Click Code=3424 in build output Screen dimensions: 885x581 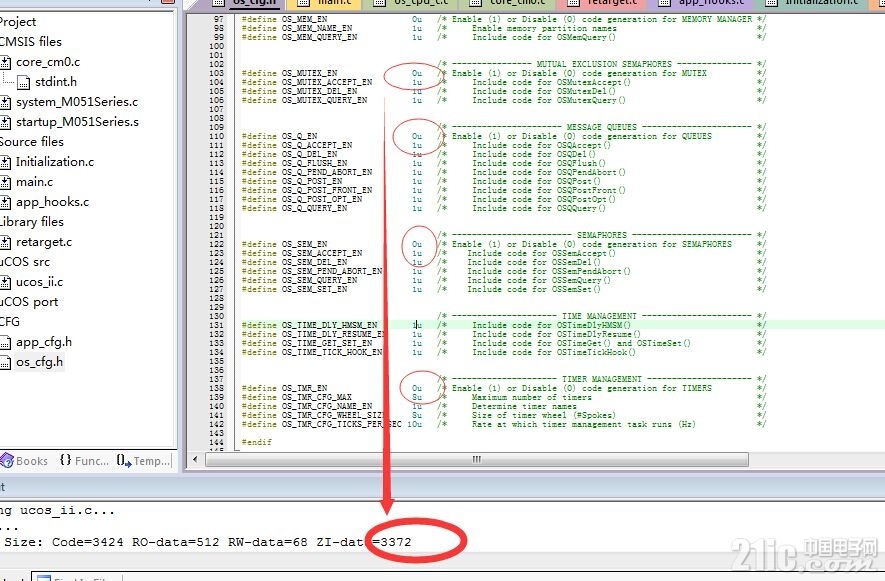coord(87,542)
